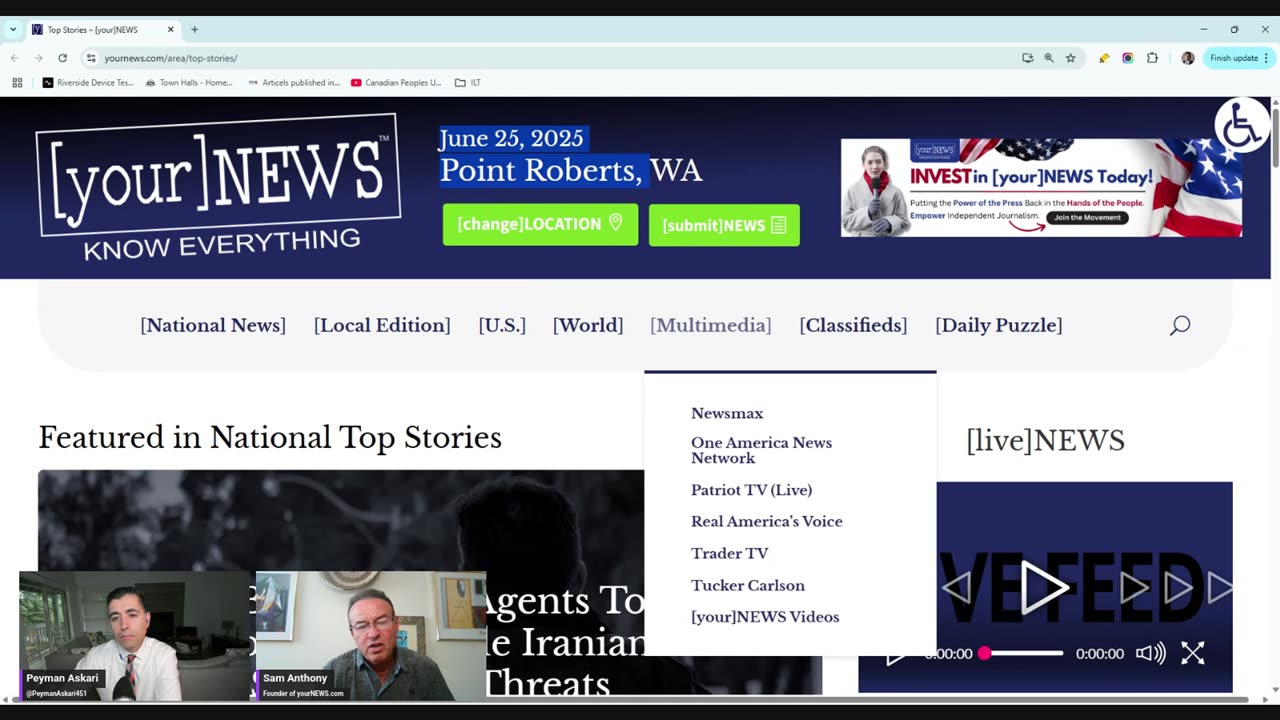This screenshot has height=720, width=1280.
Task: Click Join the Movement in banner
Action: click(x=1088, y=217)
